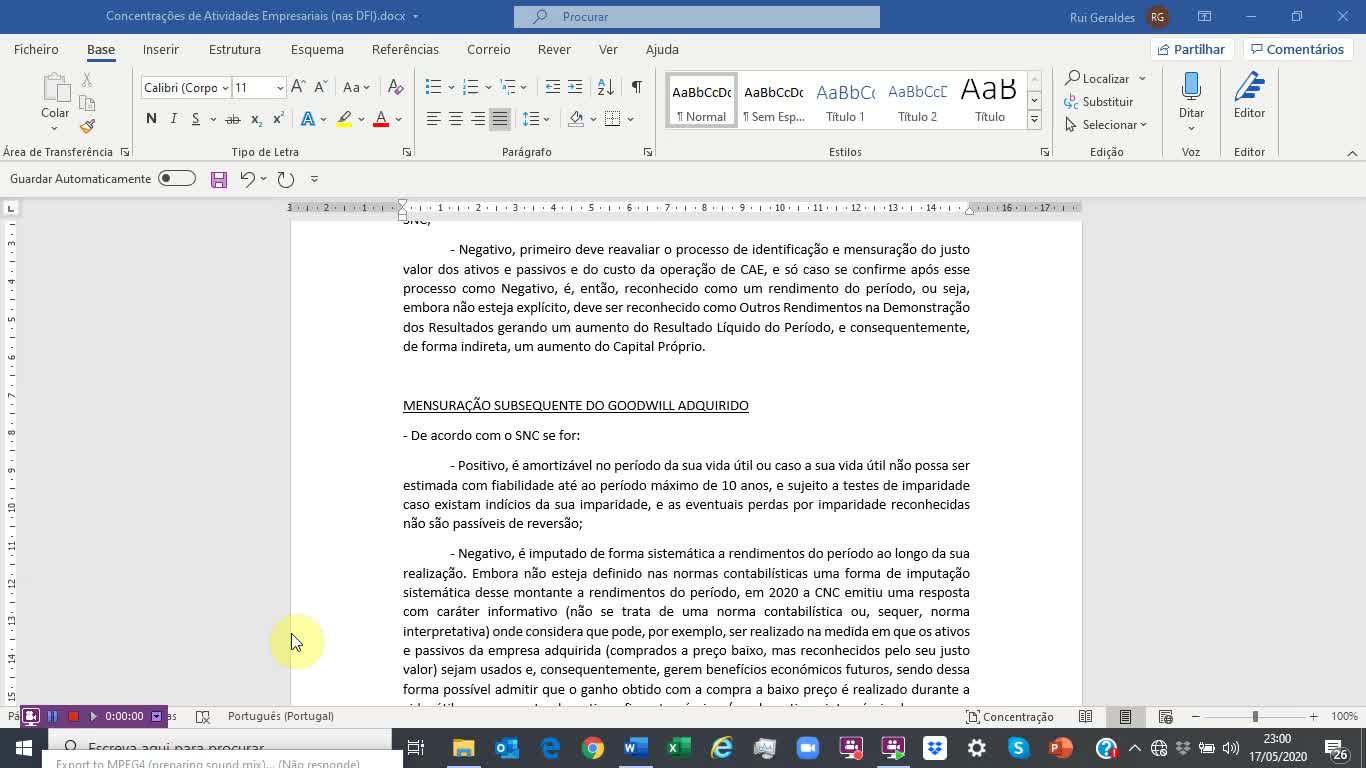
Task: Open the Calibri font name dropdown
Action: pyautogui.click(x=185, y=87)
